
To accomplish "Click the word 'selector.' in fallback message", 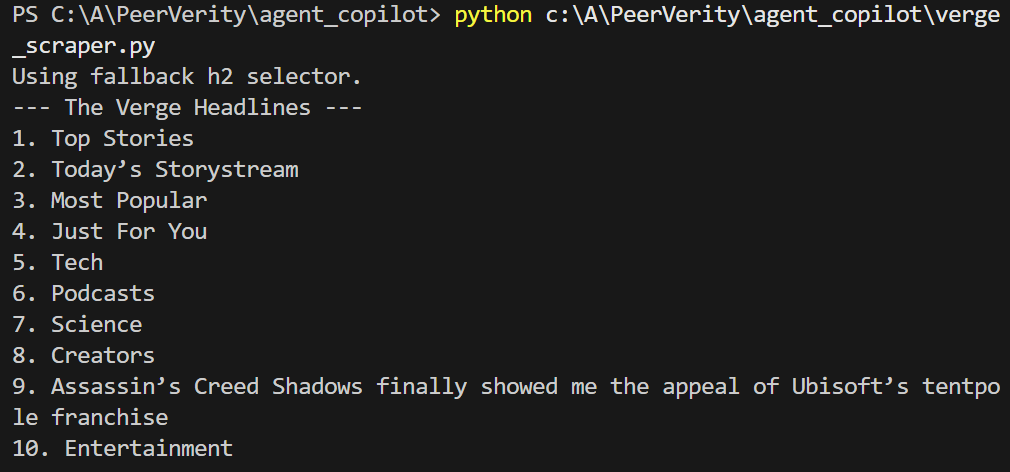I will (305, 77).
